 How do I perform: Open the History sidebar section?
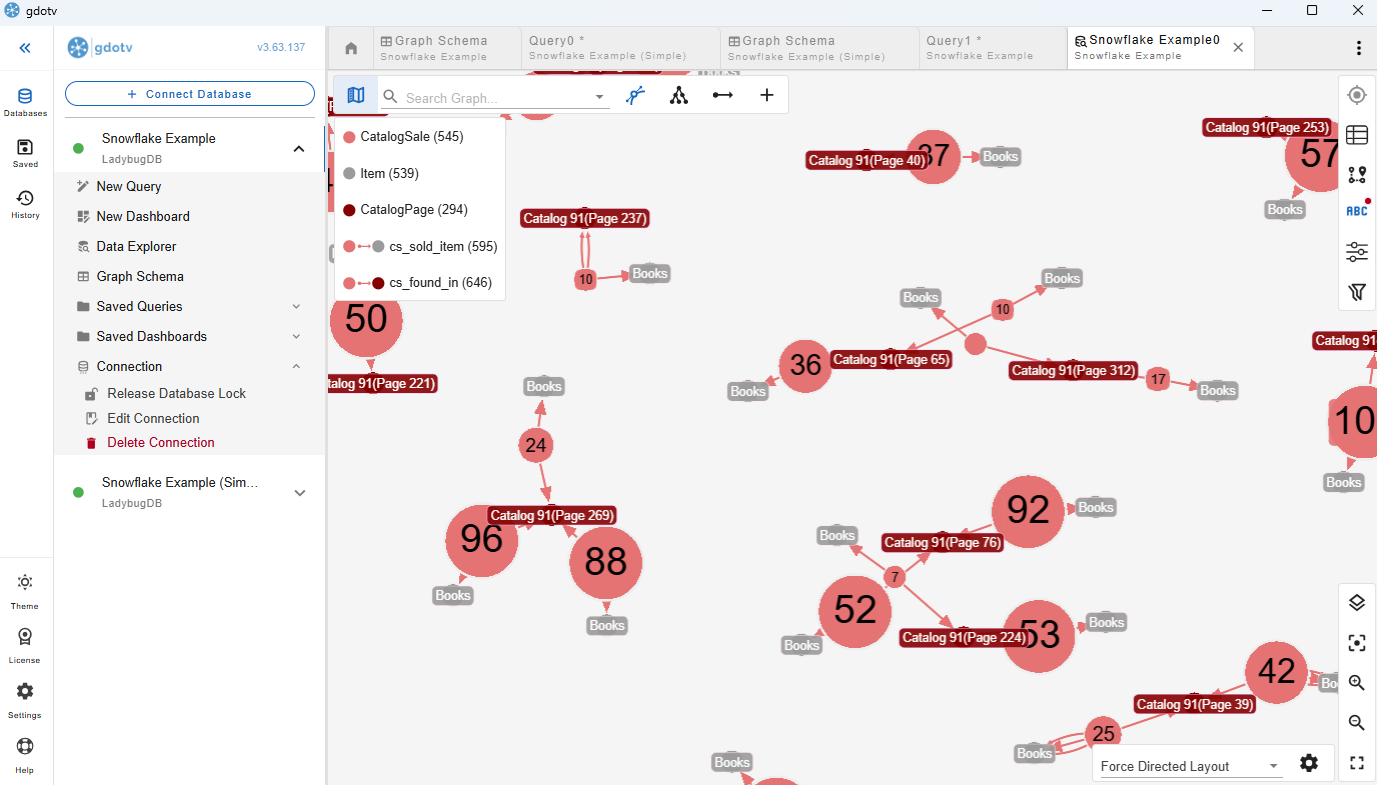tap(25, 204)
